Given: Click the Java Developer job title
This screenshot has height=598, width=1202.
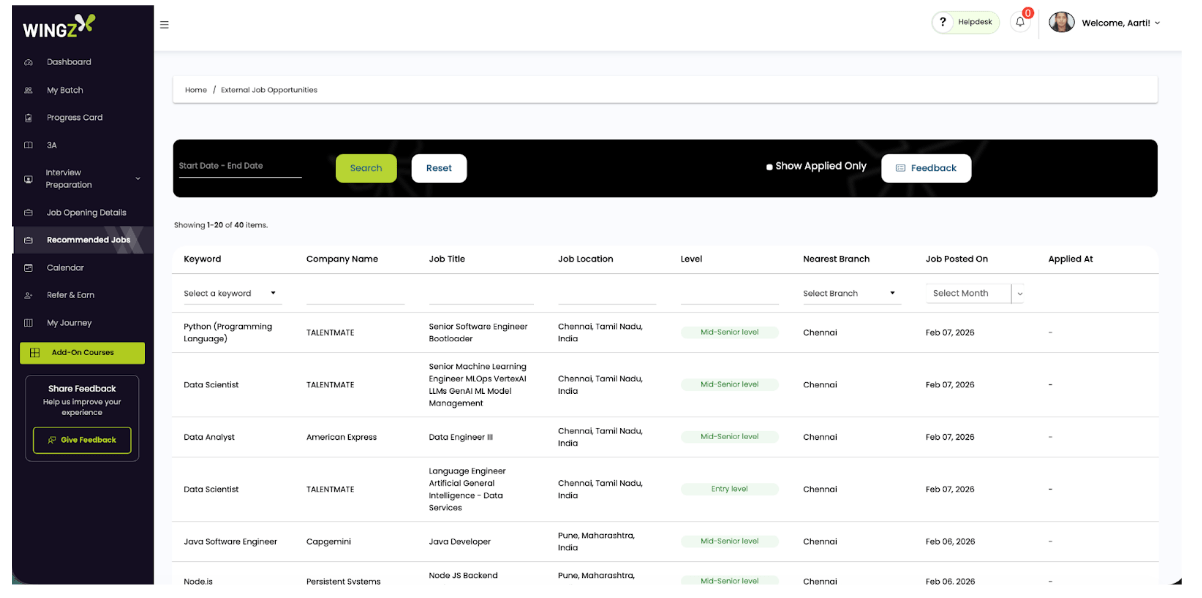Looking at the screenshot, I should coord(460,542).
